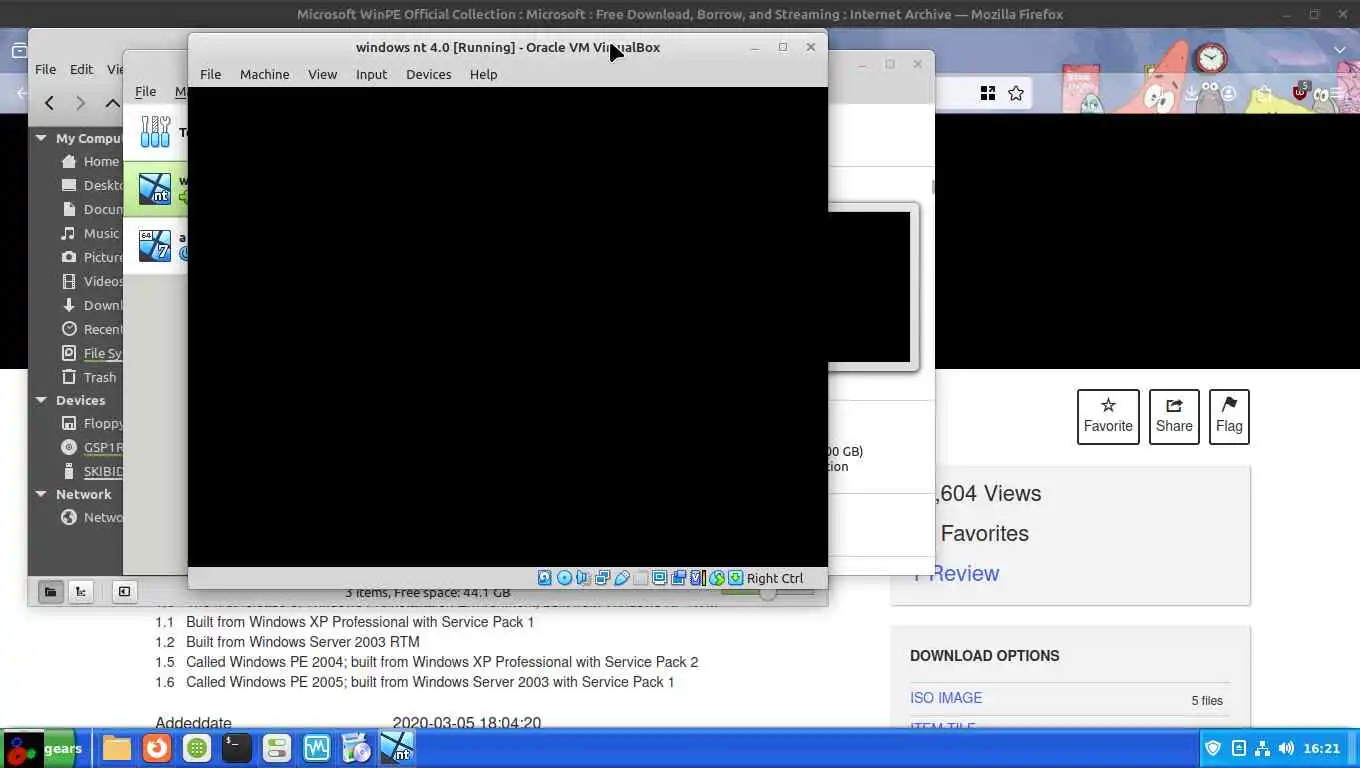Click the extensions grid icon in Firefox address bar
Image resolution: width=1360 pixels, height=768 pixels.
point(988,93)
